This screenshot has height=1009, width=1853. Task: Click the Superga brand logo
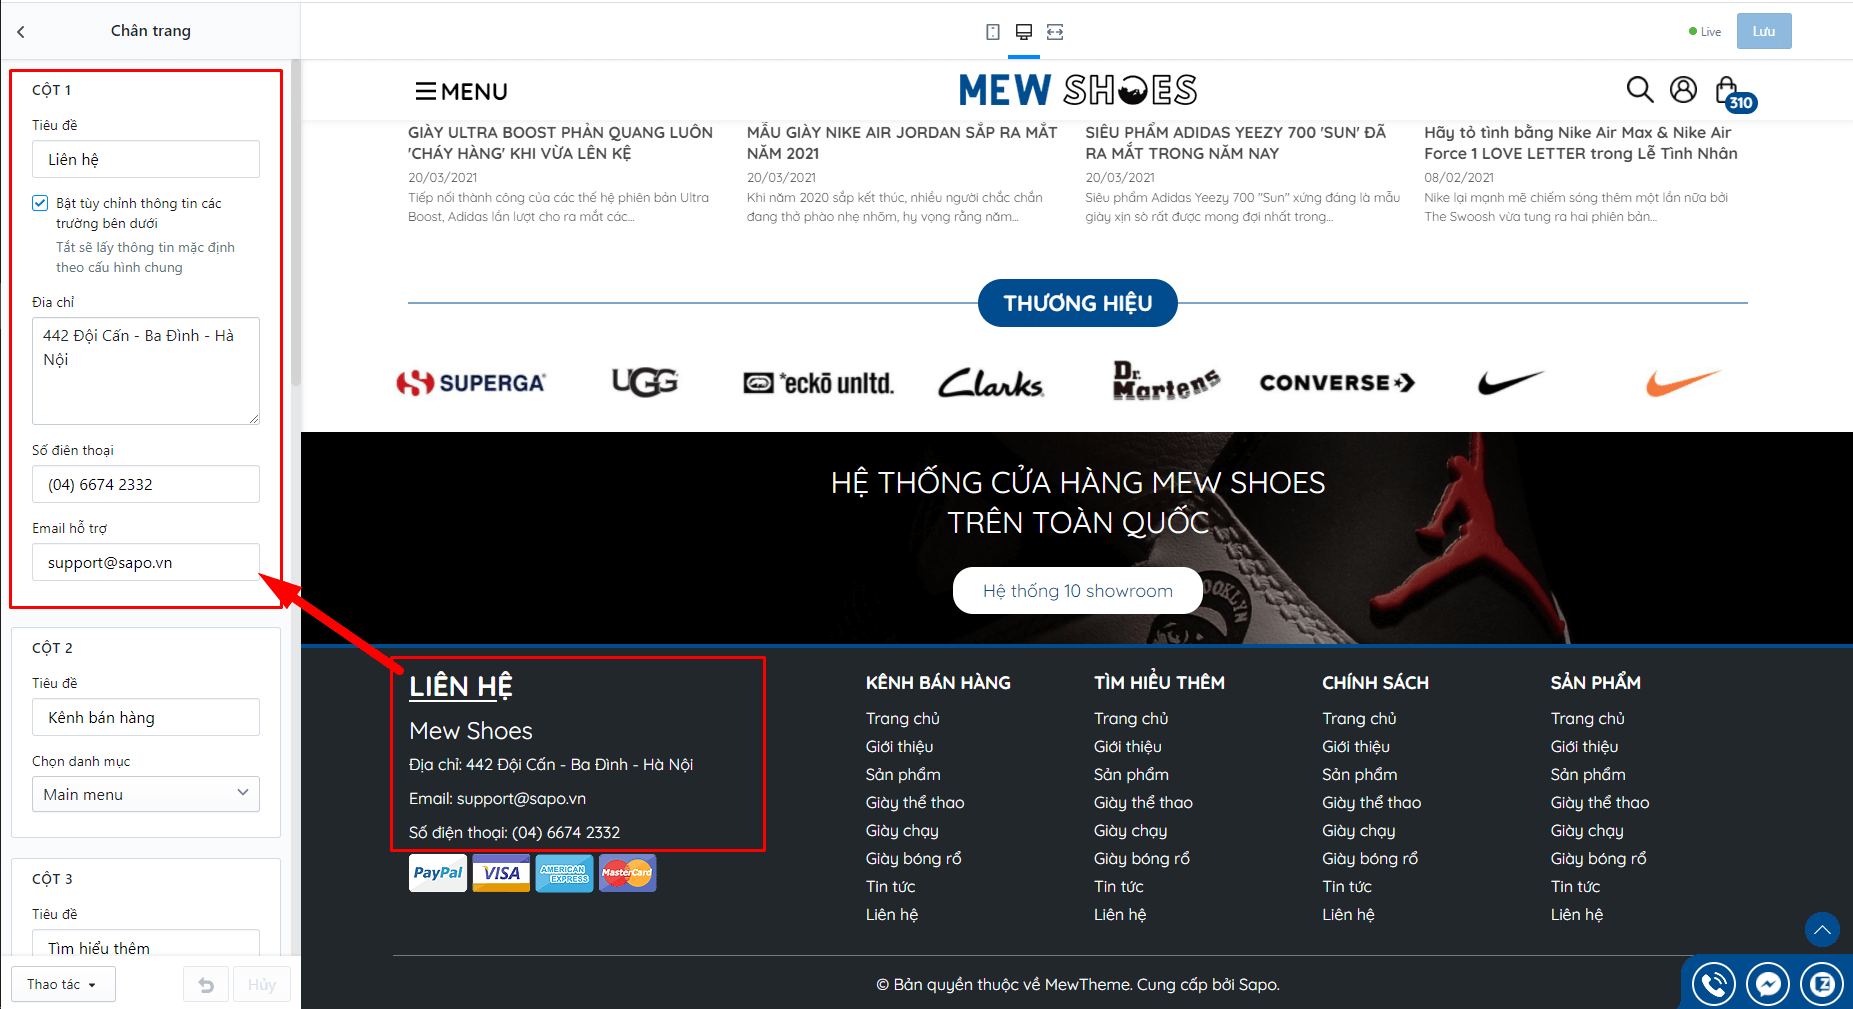471,383
